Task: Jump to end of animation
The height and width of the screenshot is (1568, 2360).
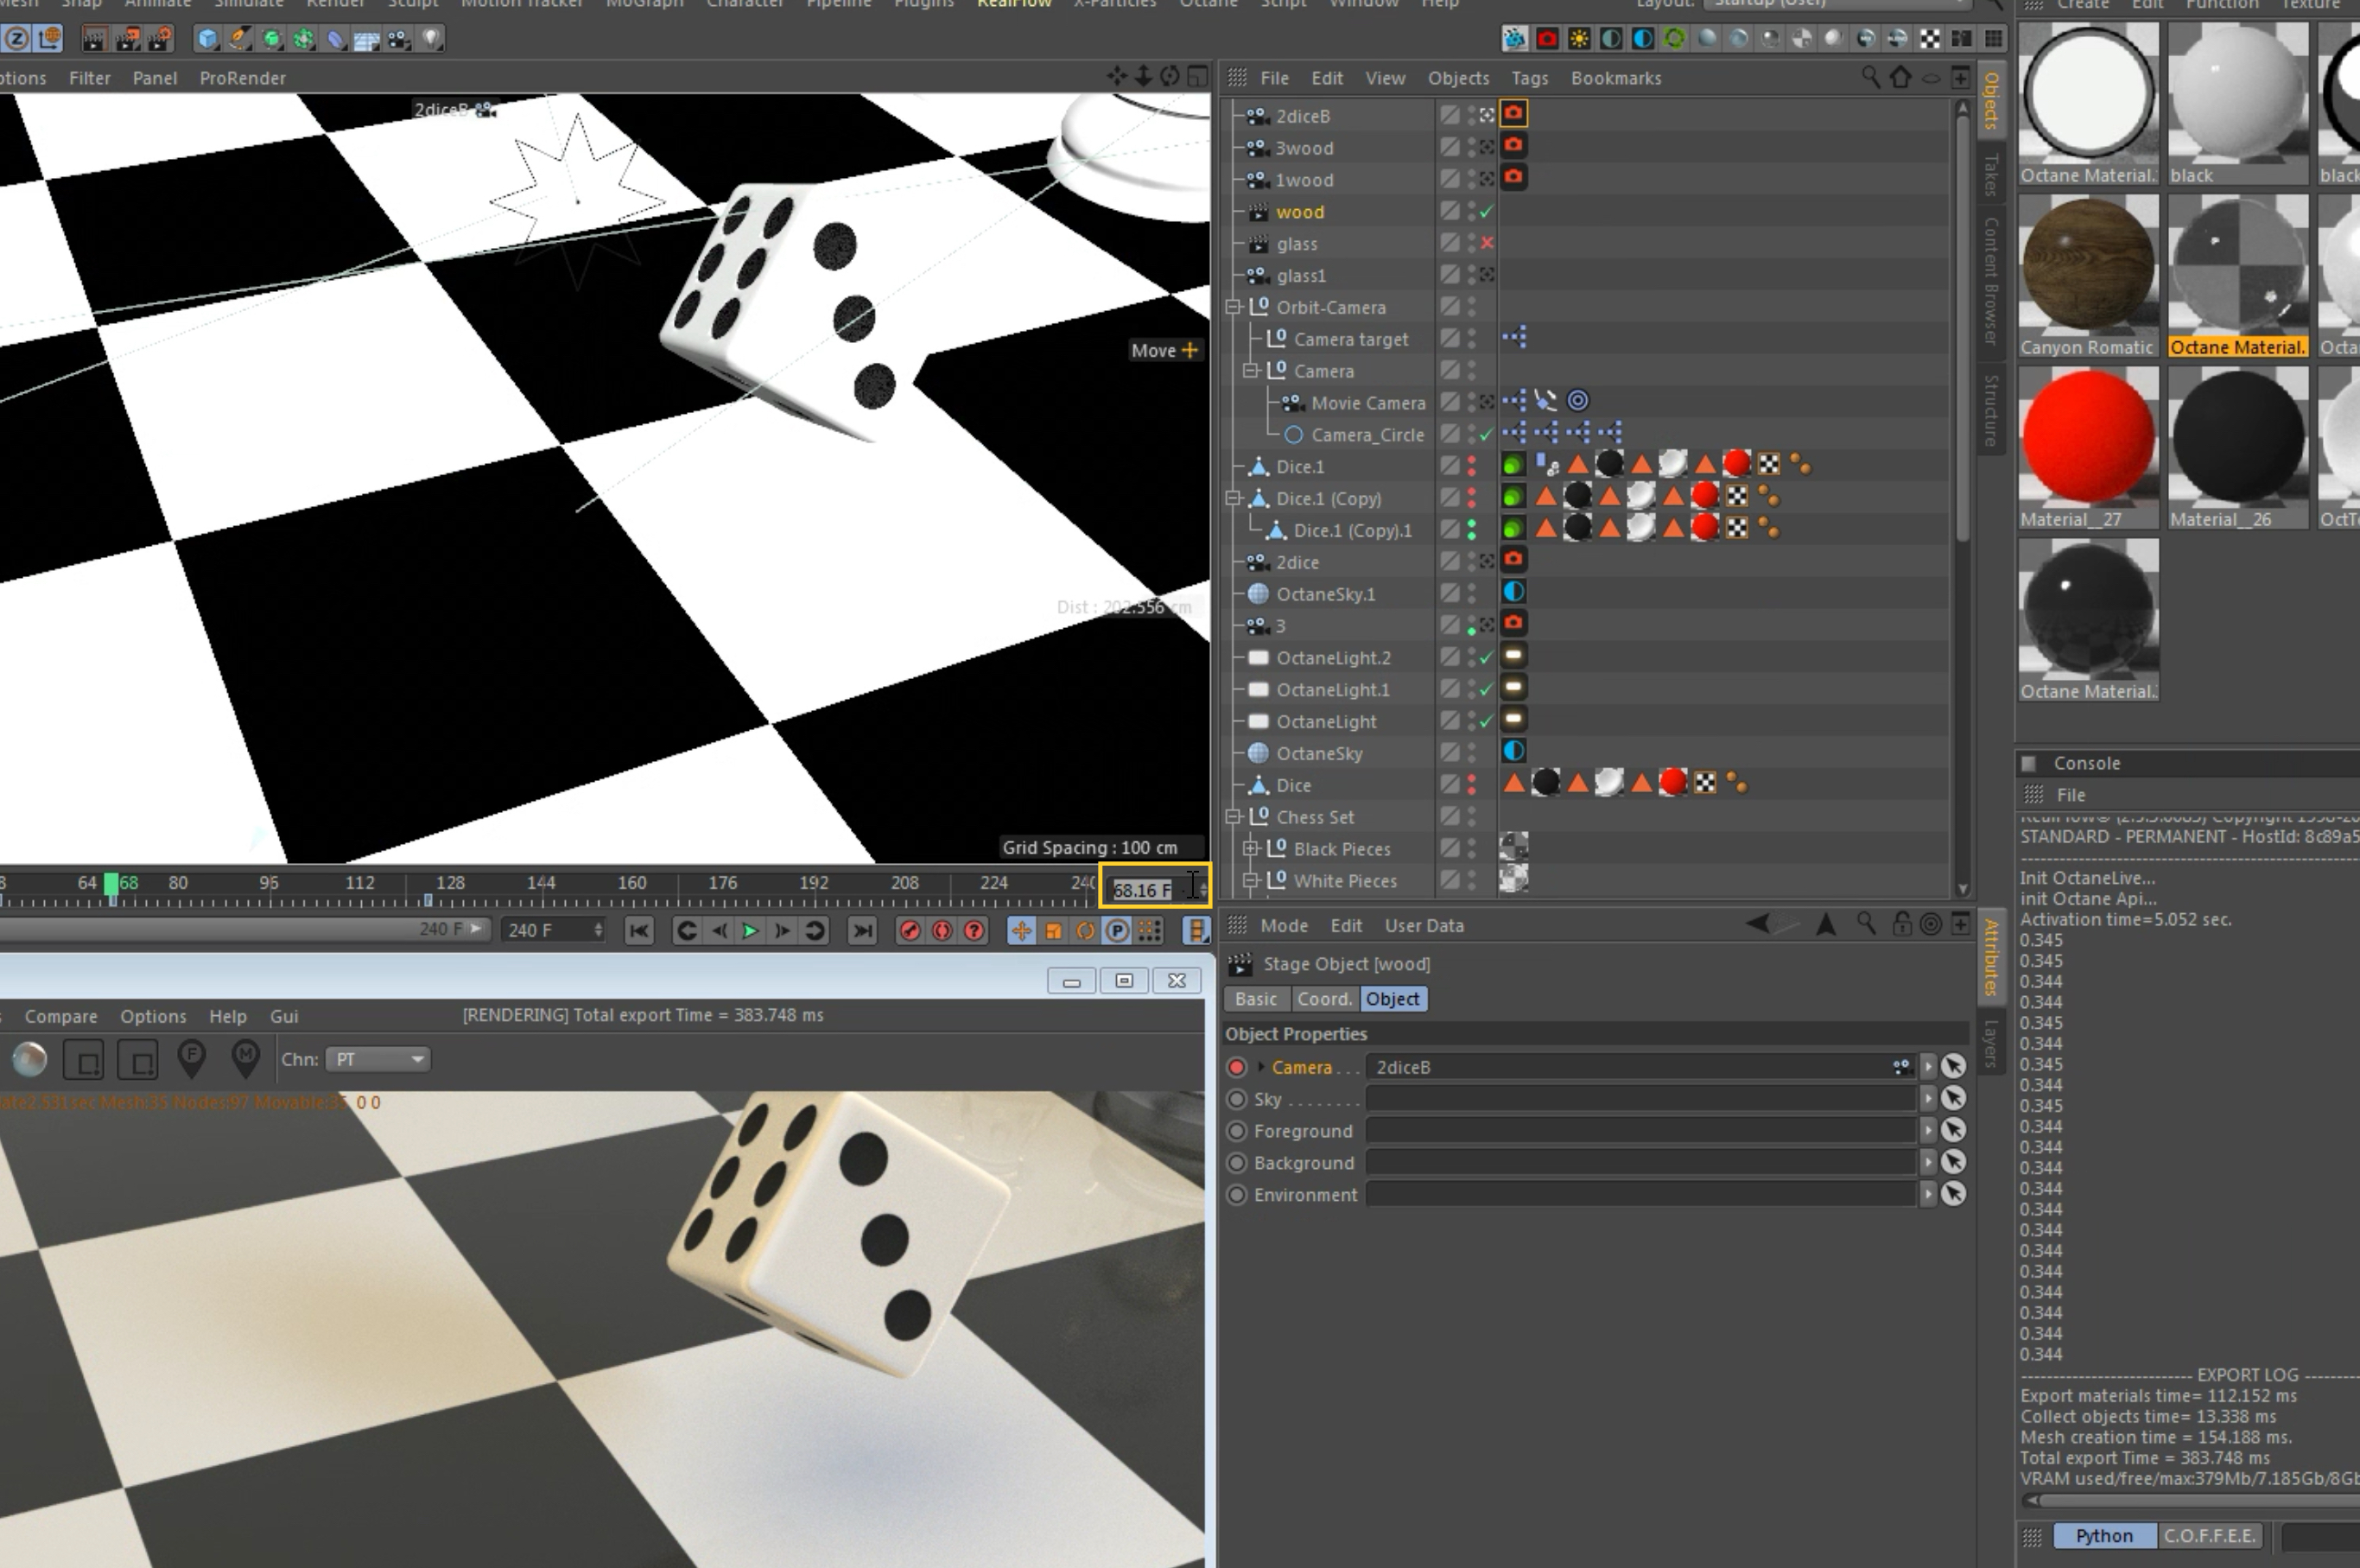Action: 861,931
